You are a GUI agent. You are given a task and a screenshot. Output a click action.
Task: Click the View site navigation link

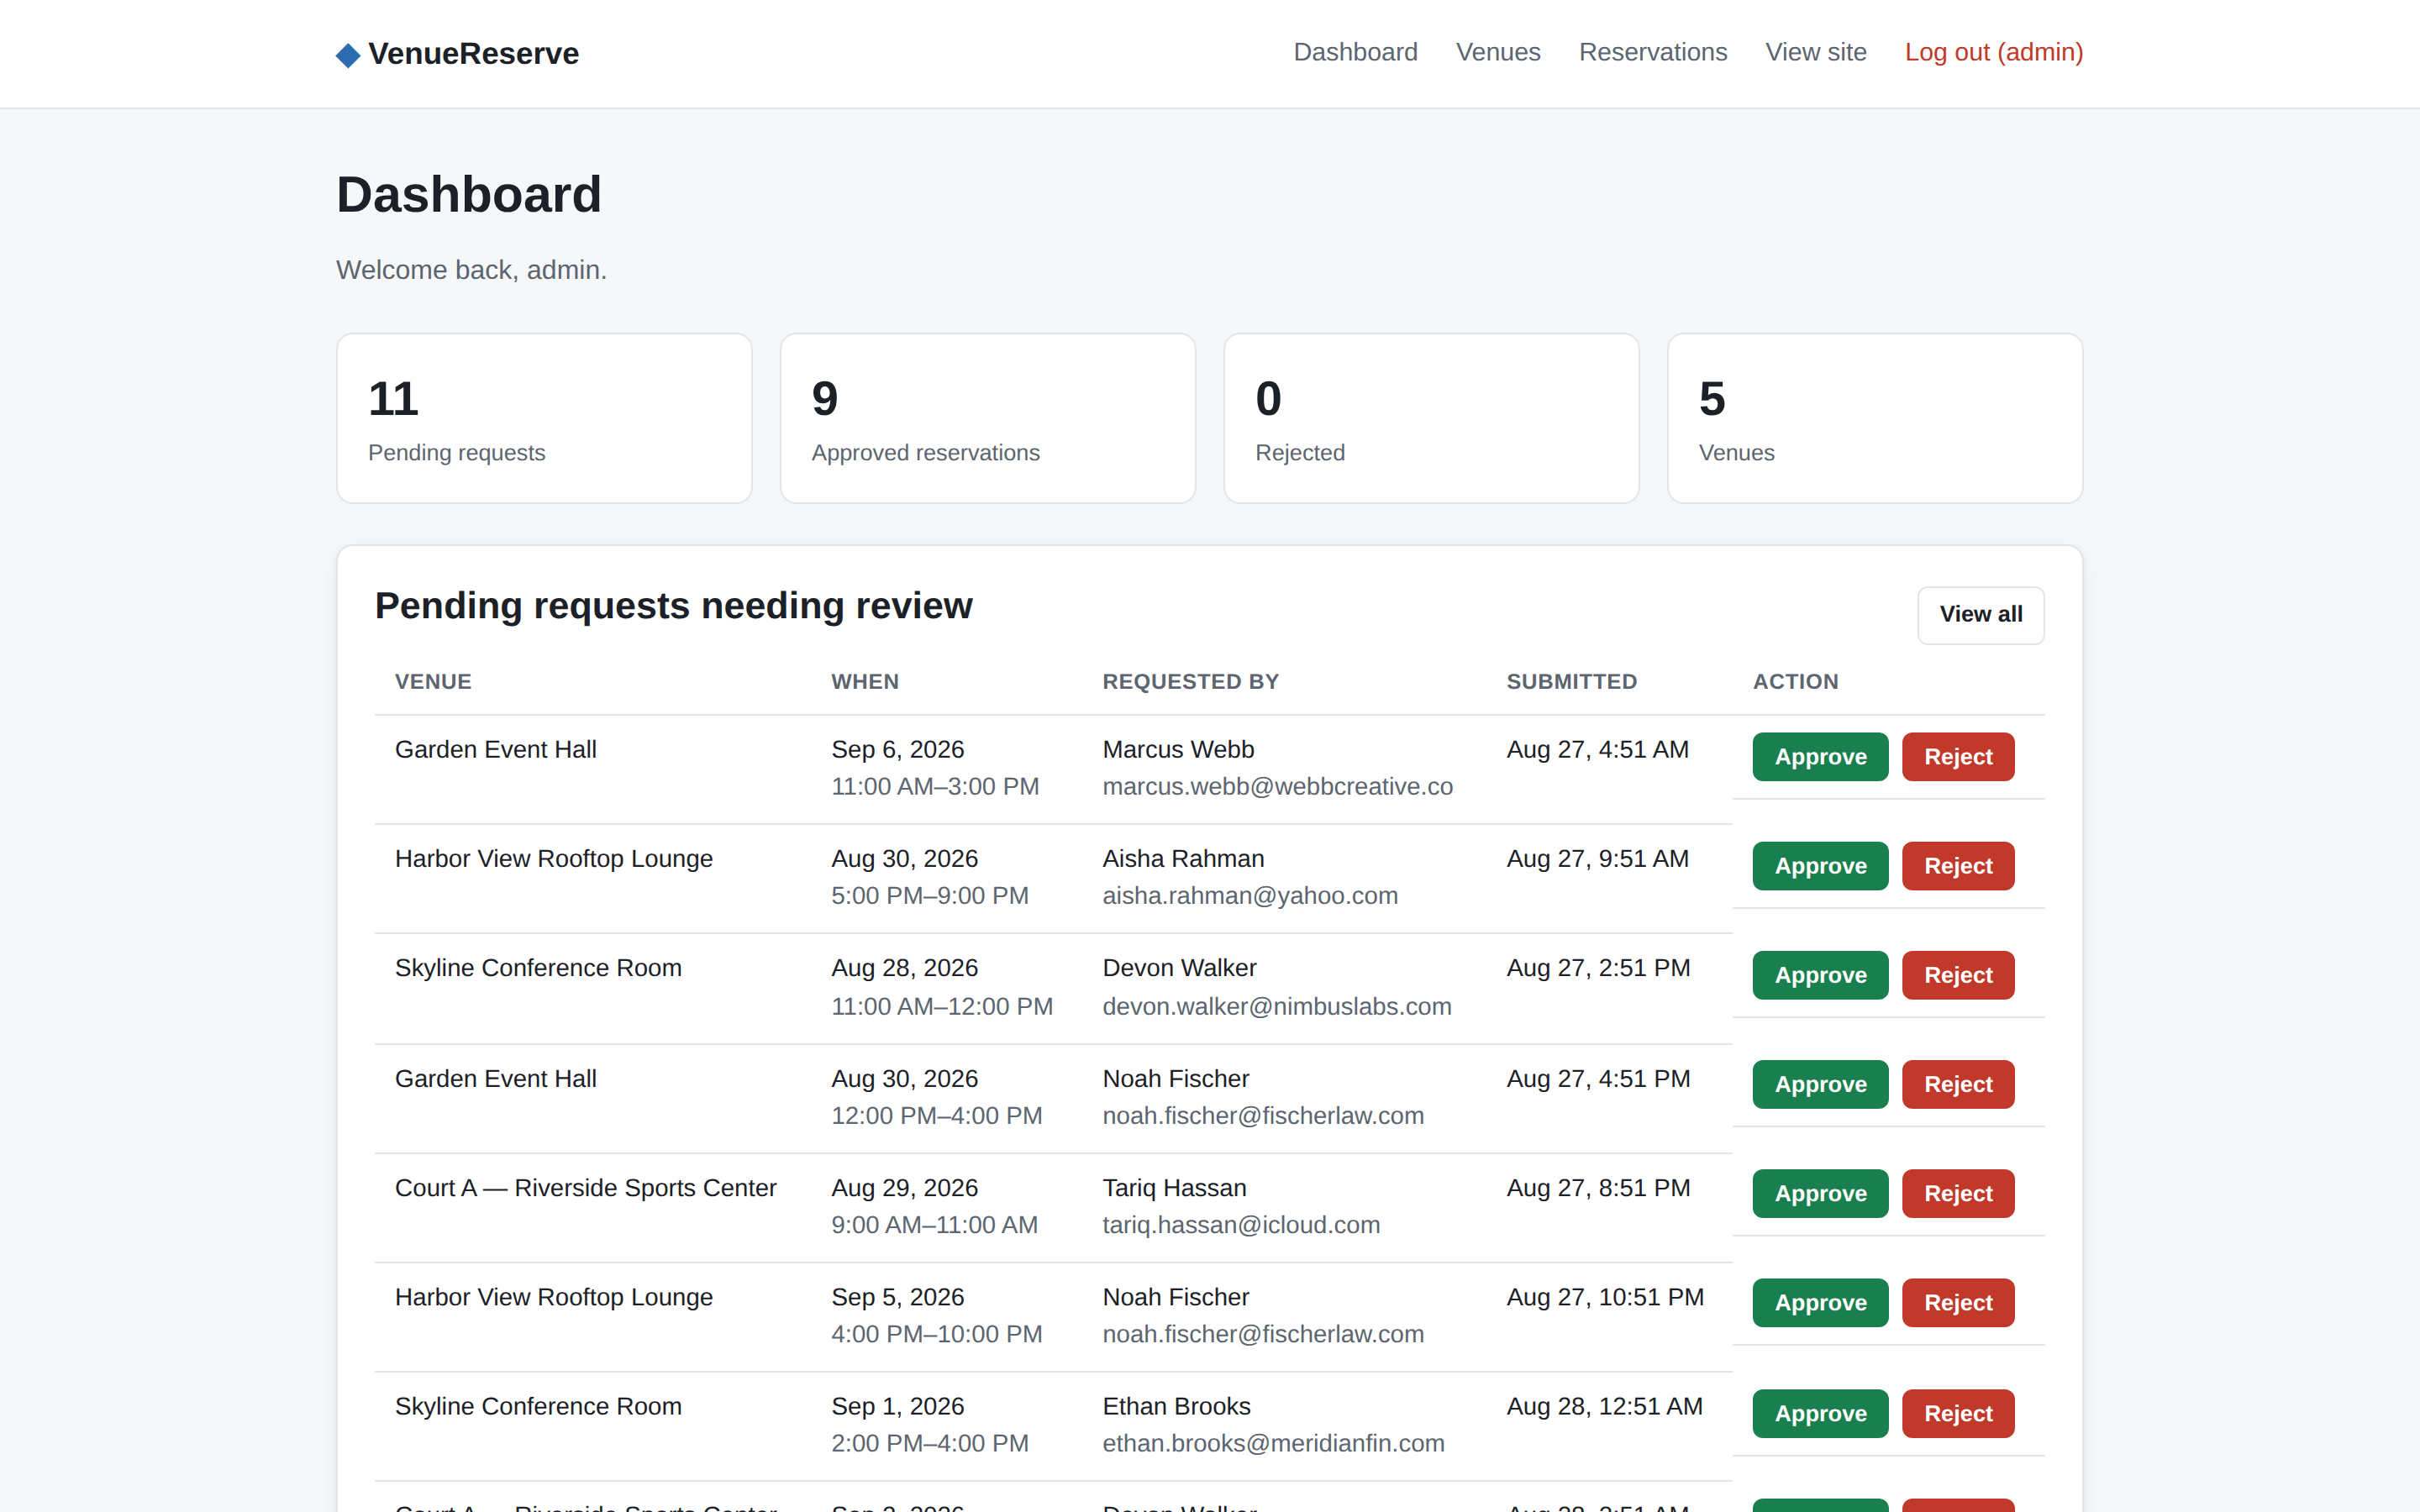tap(1816, 52)
